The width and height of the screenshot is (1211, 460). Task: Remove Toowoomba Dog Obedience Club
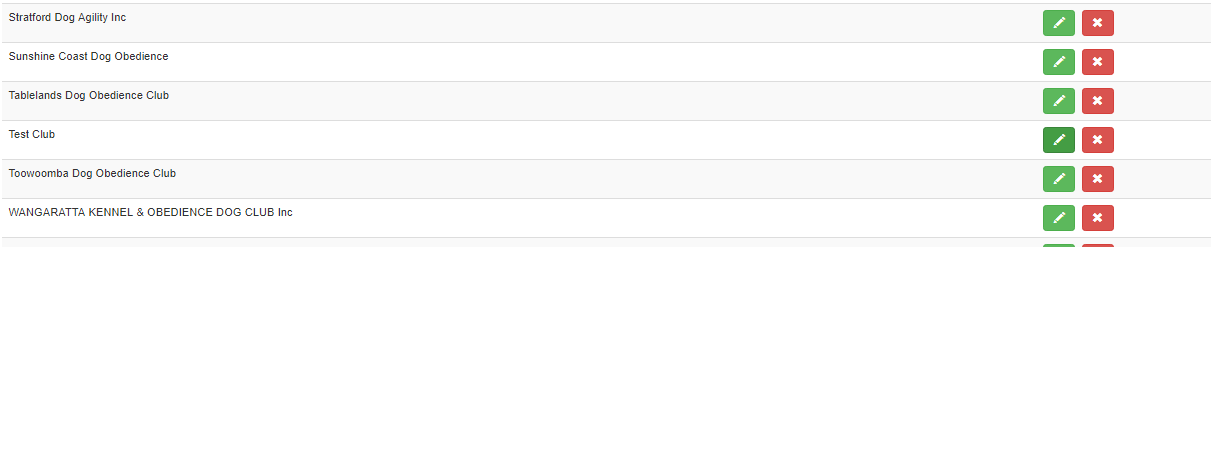(1098, 179)
